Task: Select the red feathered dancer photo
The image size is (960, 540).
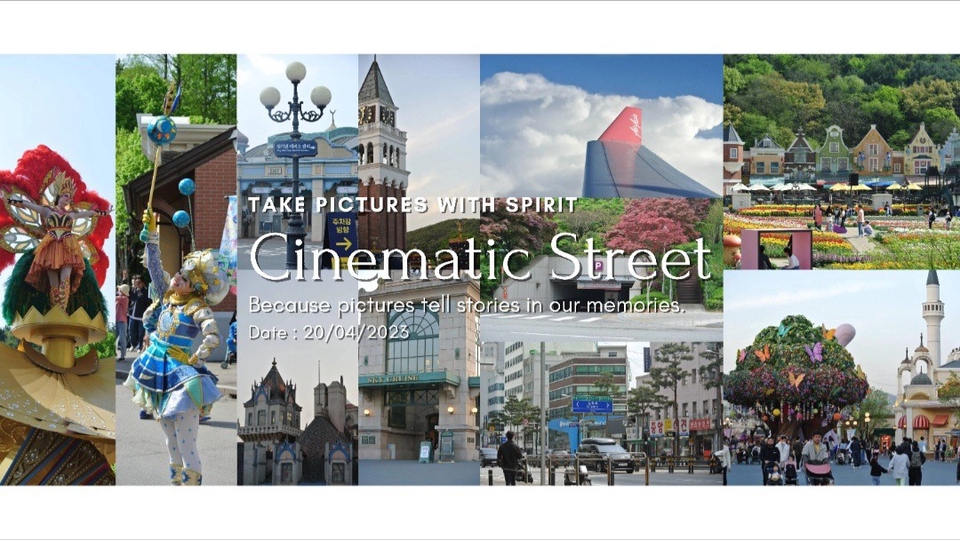Action: pos(58,269)
